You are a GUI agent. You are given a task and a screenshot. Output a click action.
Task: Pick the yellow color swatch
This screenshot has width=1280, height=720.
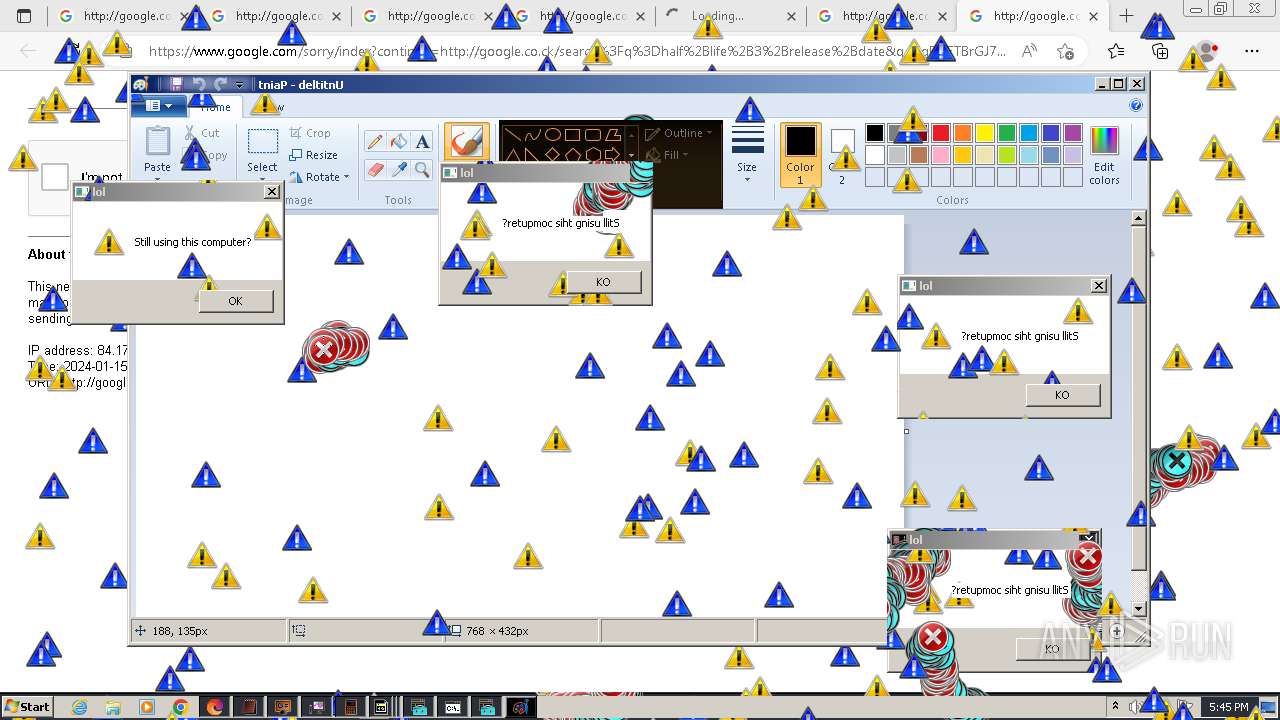coord(985,133)
